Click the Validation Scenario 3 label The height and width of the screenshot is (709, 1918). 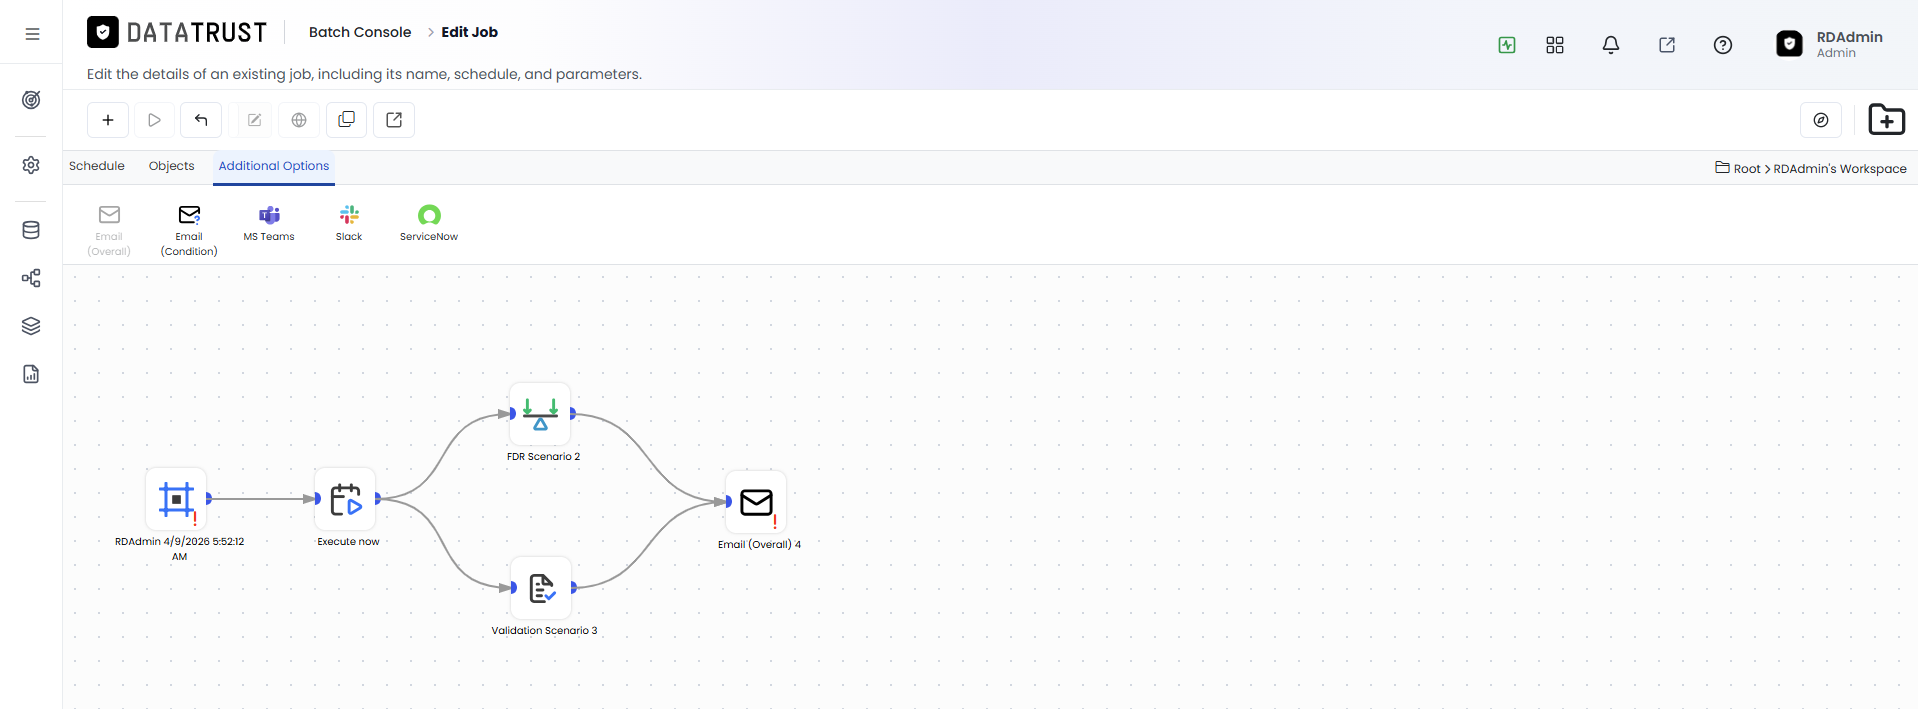click(x=544, y=631)
